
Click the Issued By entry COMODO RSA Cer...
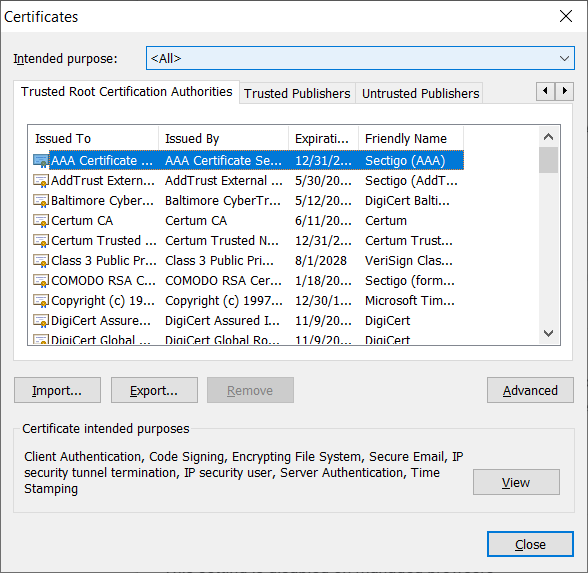(x=223, y=281)
